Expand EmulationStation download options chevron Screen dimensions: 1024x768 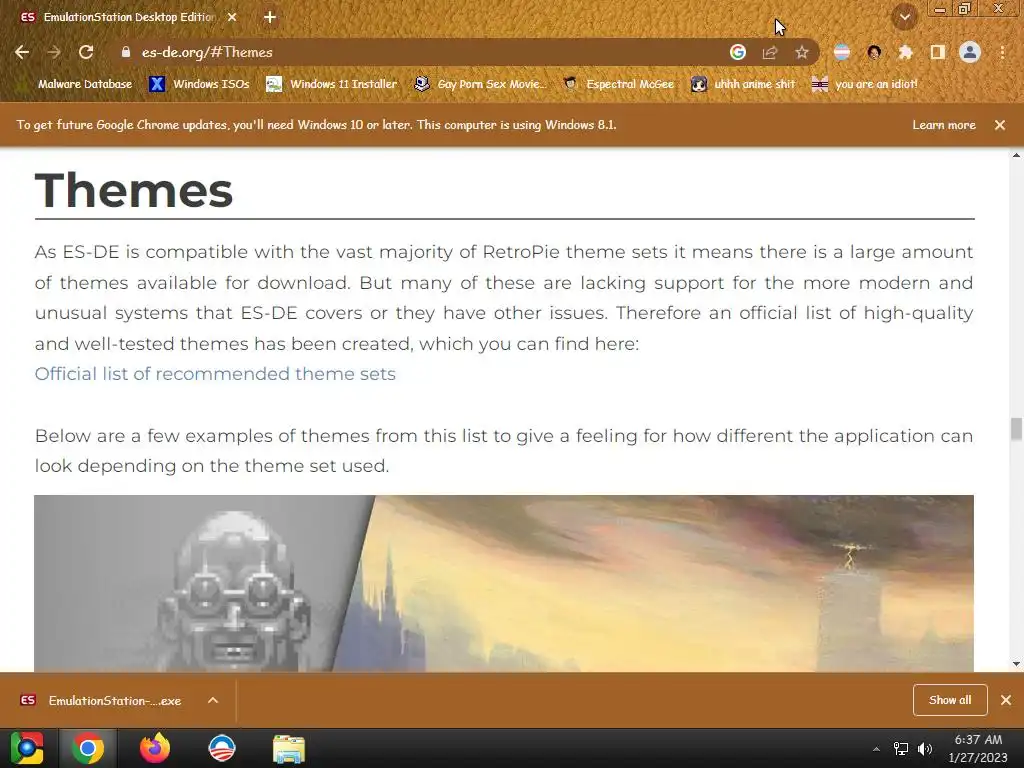pos(213,700)
